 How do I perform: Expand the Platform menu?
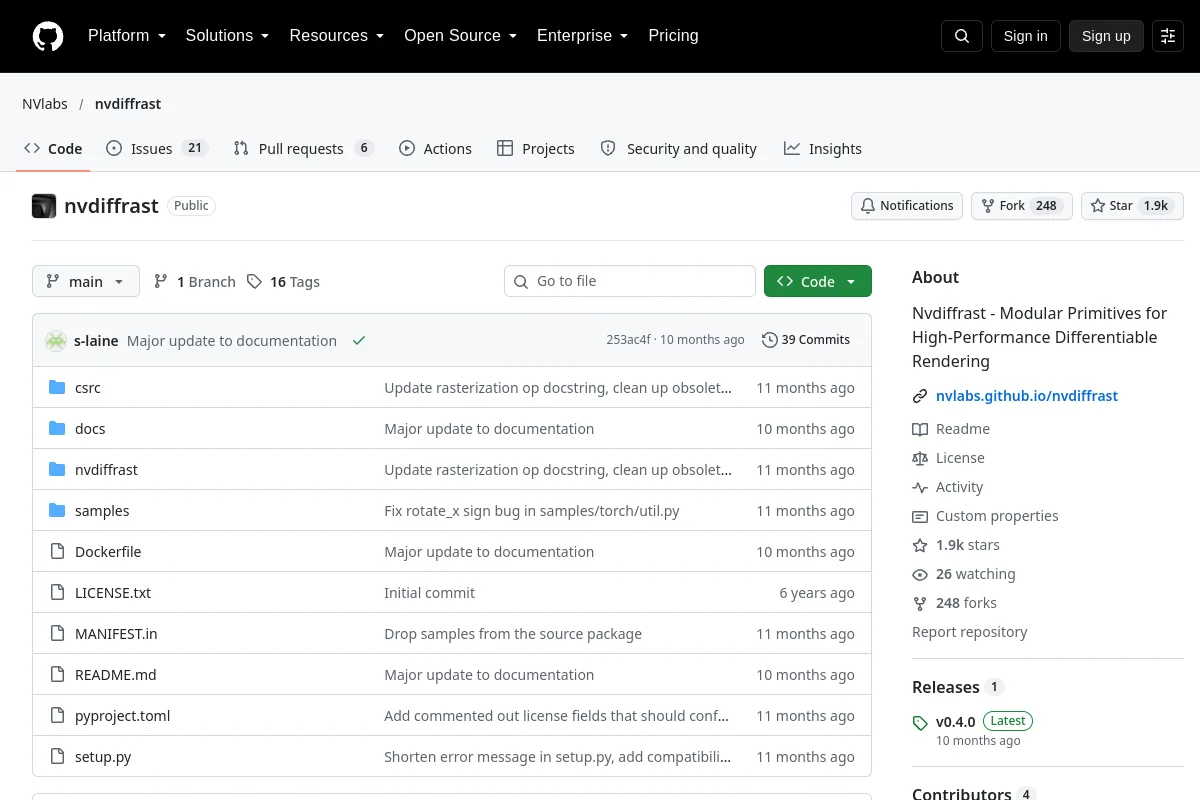click(x=127, y=36)
